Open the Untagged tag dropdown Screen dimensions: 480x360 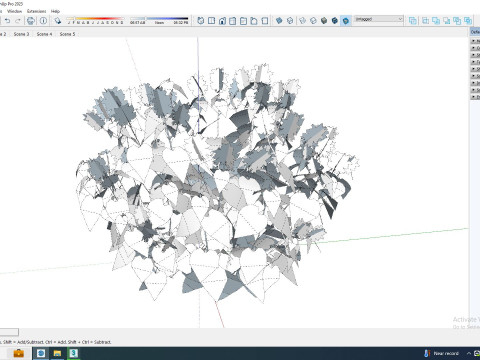click(379, 19)
